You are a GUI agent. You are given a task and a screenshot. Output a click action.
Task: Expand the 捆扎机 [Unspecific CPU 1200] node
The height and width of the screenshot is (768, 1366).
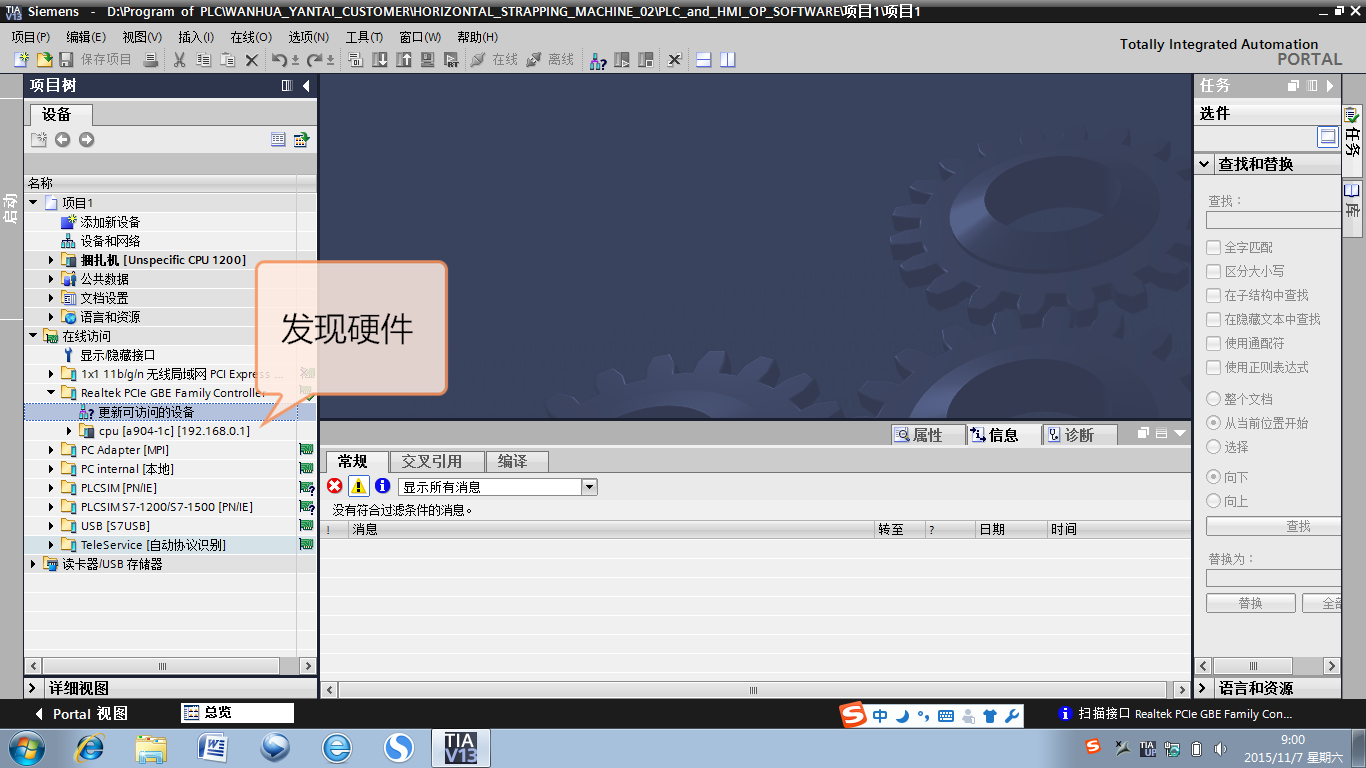[52, 260]
